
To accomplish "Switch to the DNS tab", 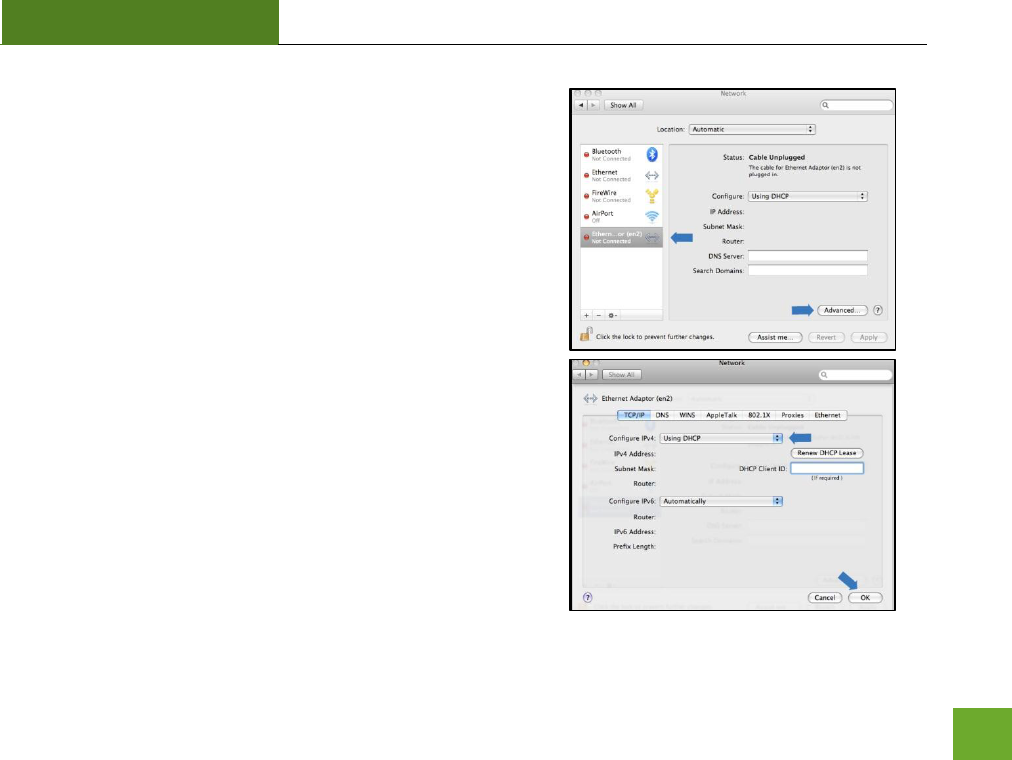I will tap(662, 415).
